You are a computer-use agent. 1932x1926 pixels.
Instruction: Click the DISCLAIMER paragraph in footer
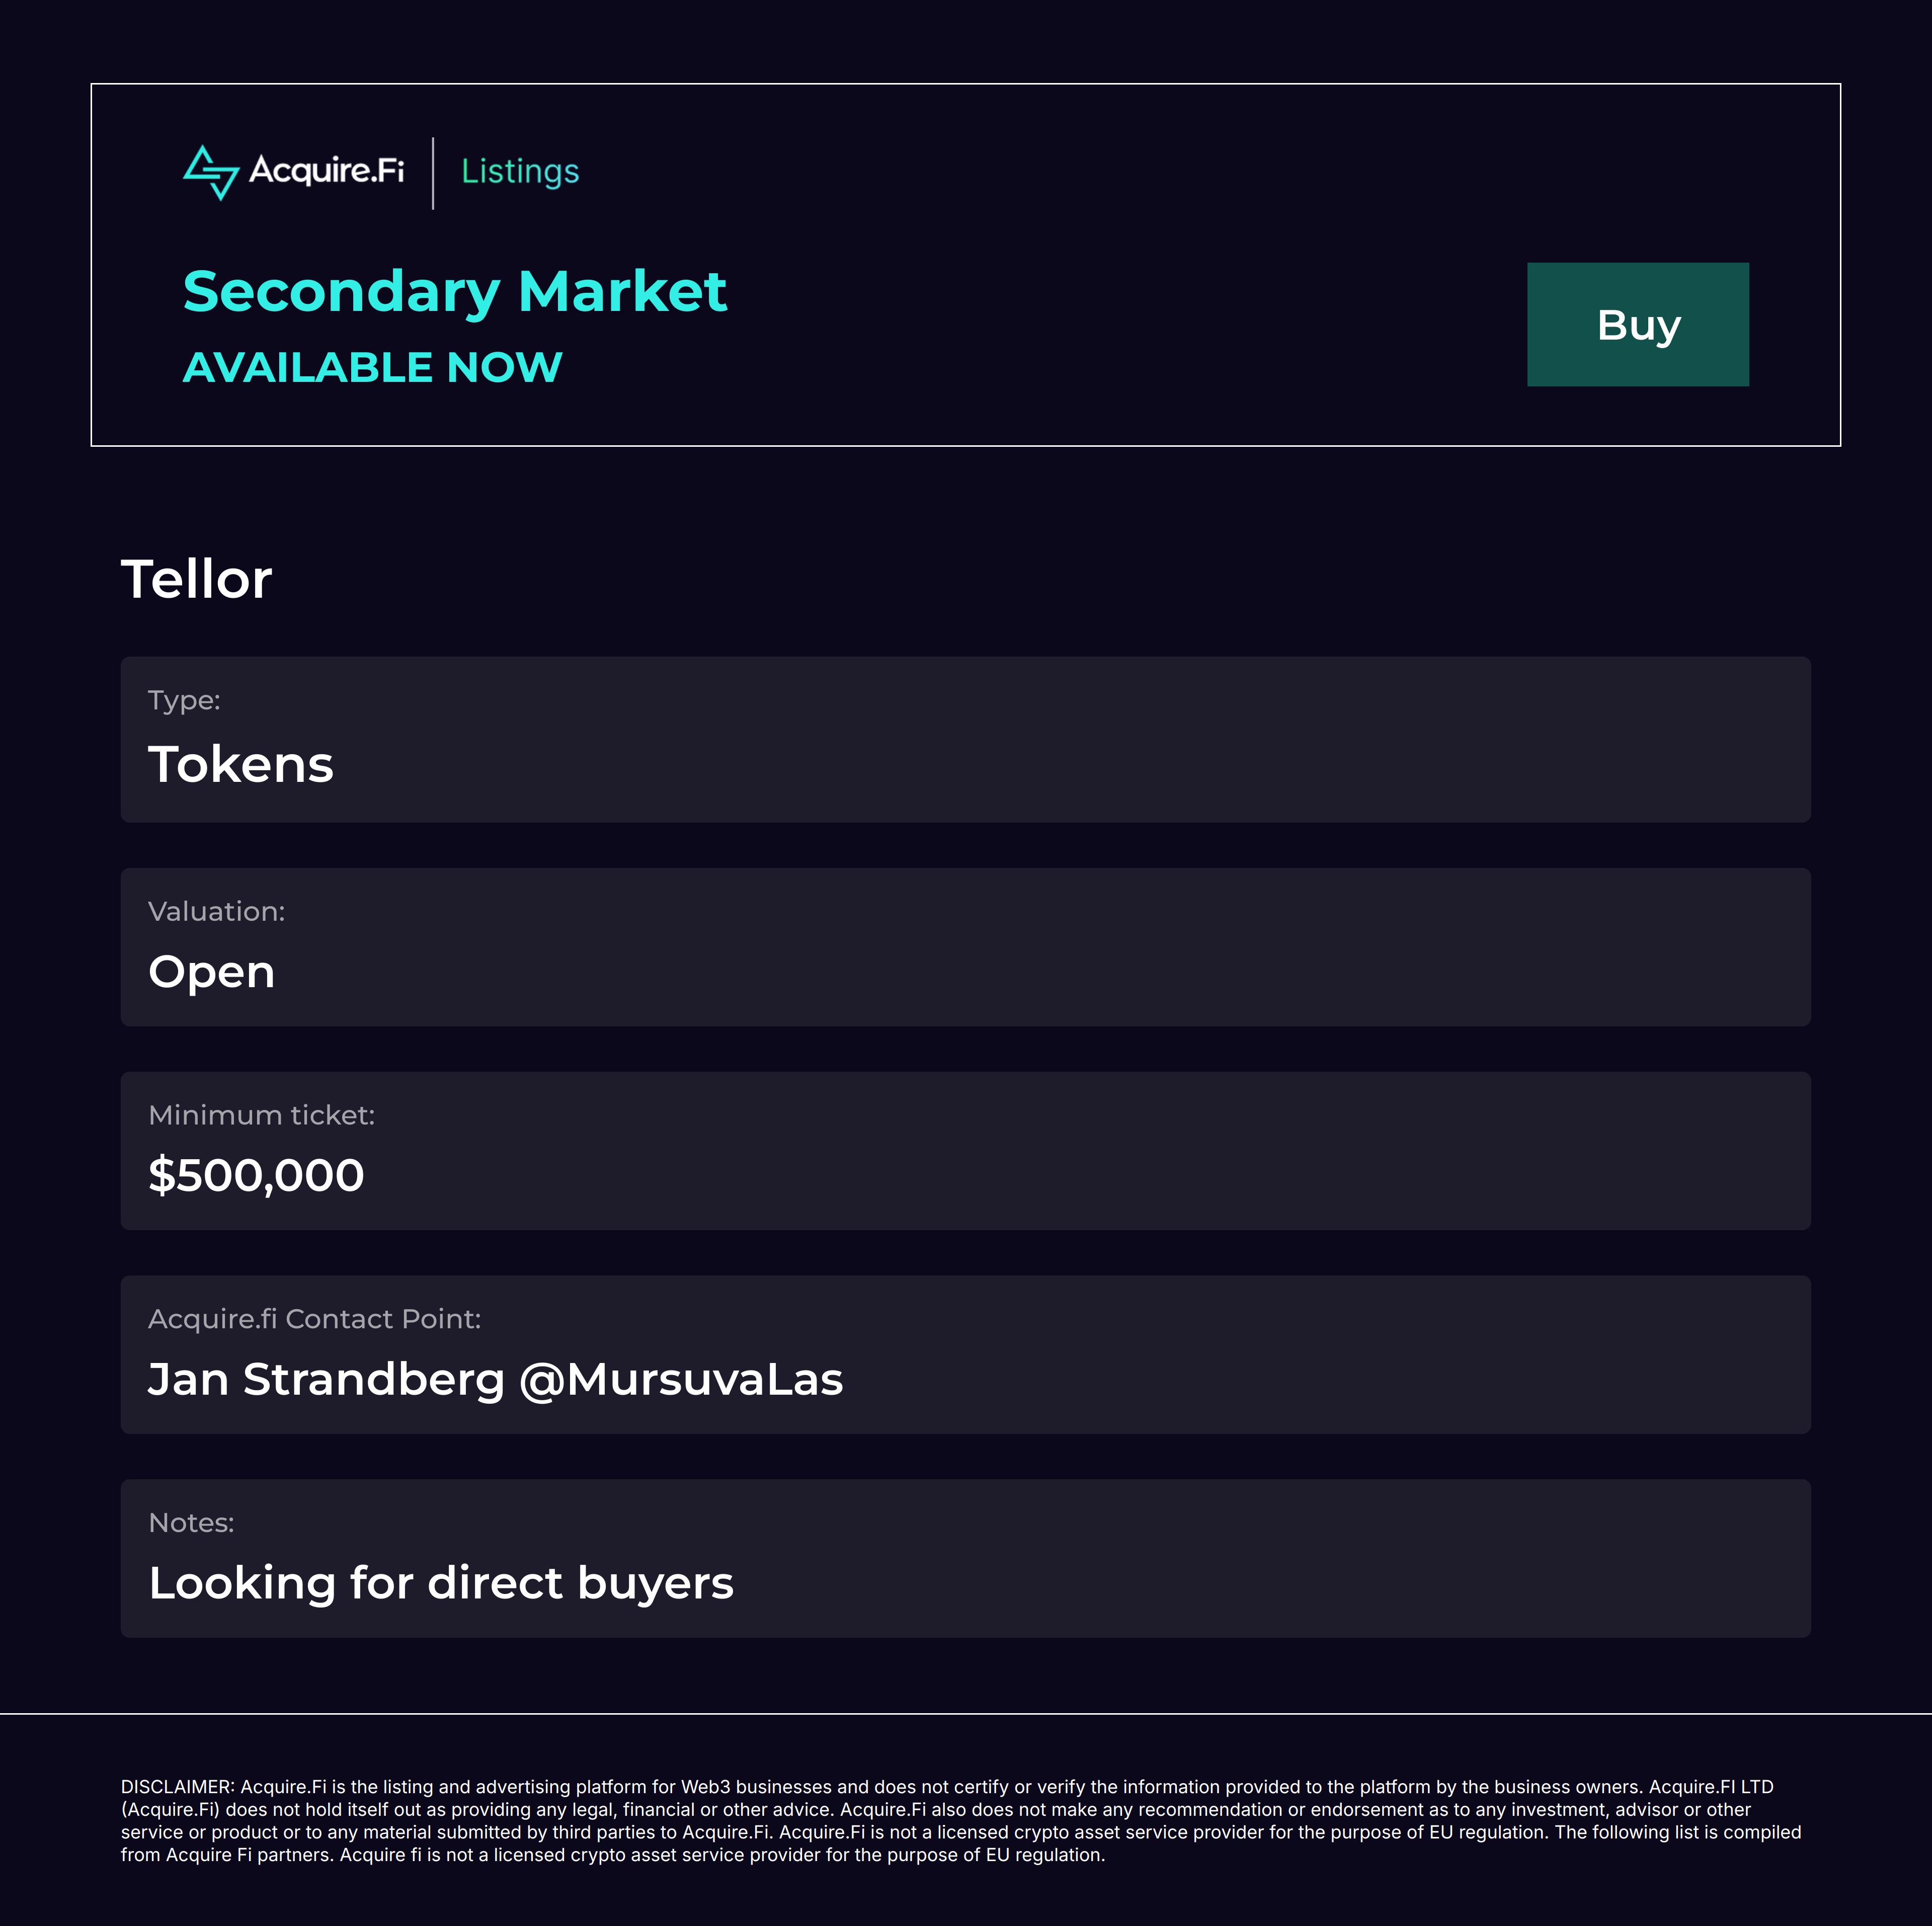[x=960, y=1820]
